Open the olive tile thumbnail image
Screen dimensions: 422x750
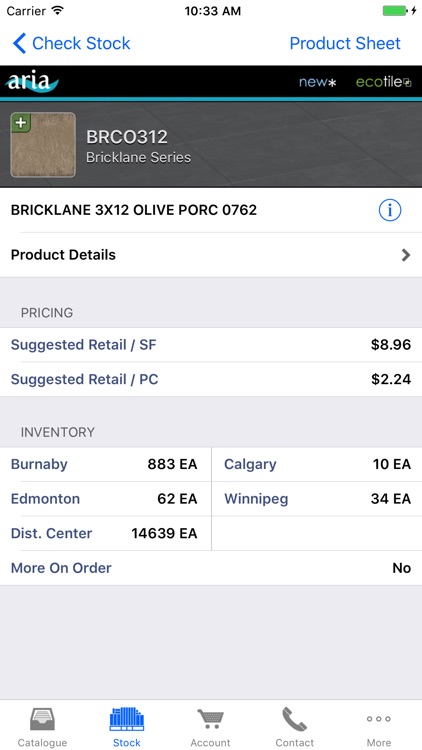[43, 145]
